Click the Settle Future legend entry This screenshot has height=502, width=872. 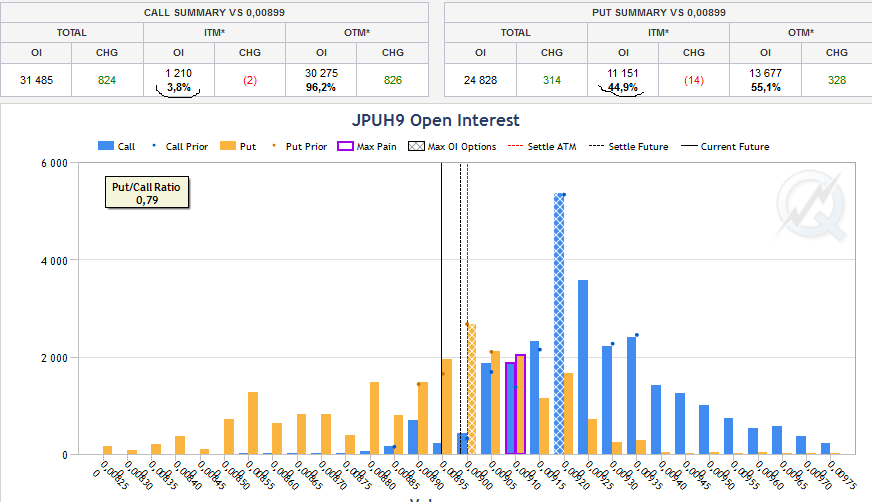tap(630, 146)
